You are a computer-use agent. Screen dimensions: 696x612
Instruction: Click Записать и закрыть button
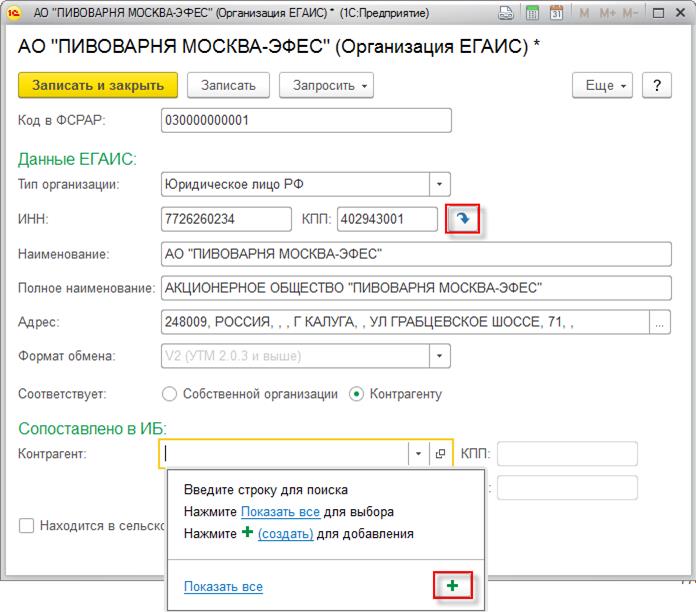(98, 85)
